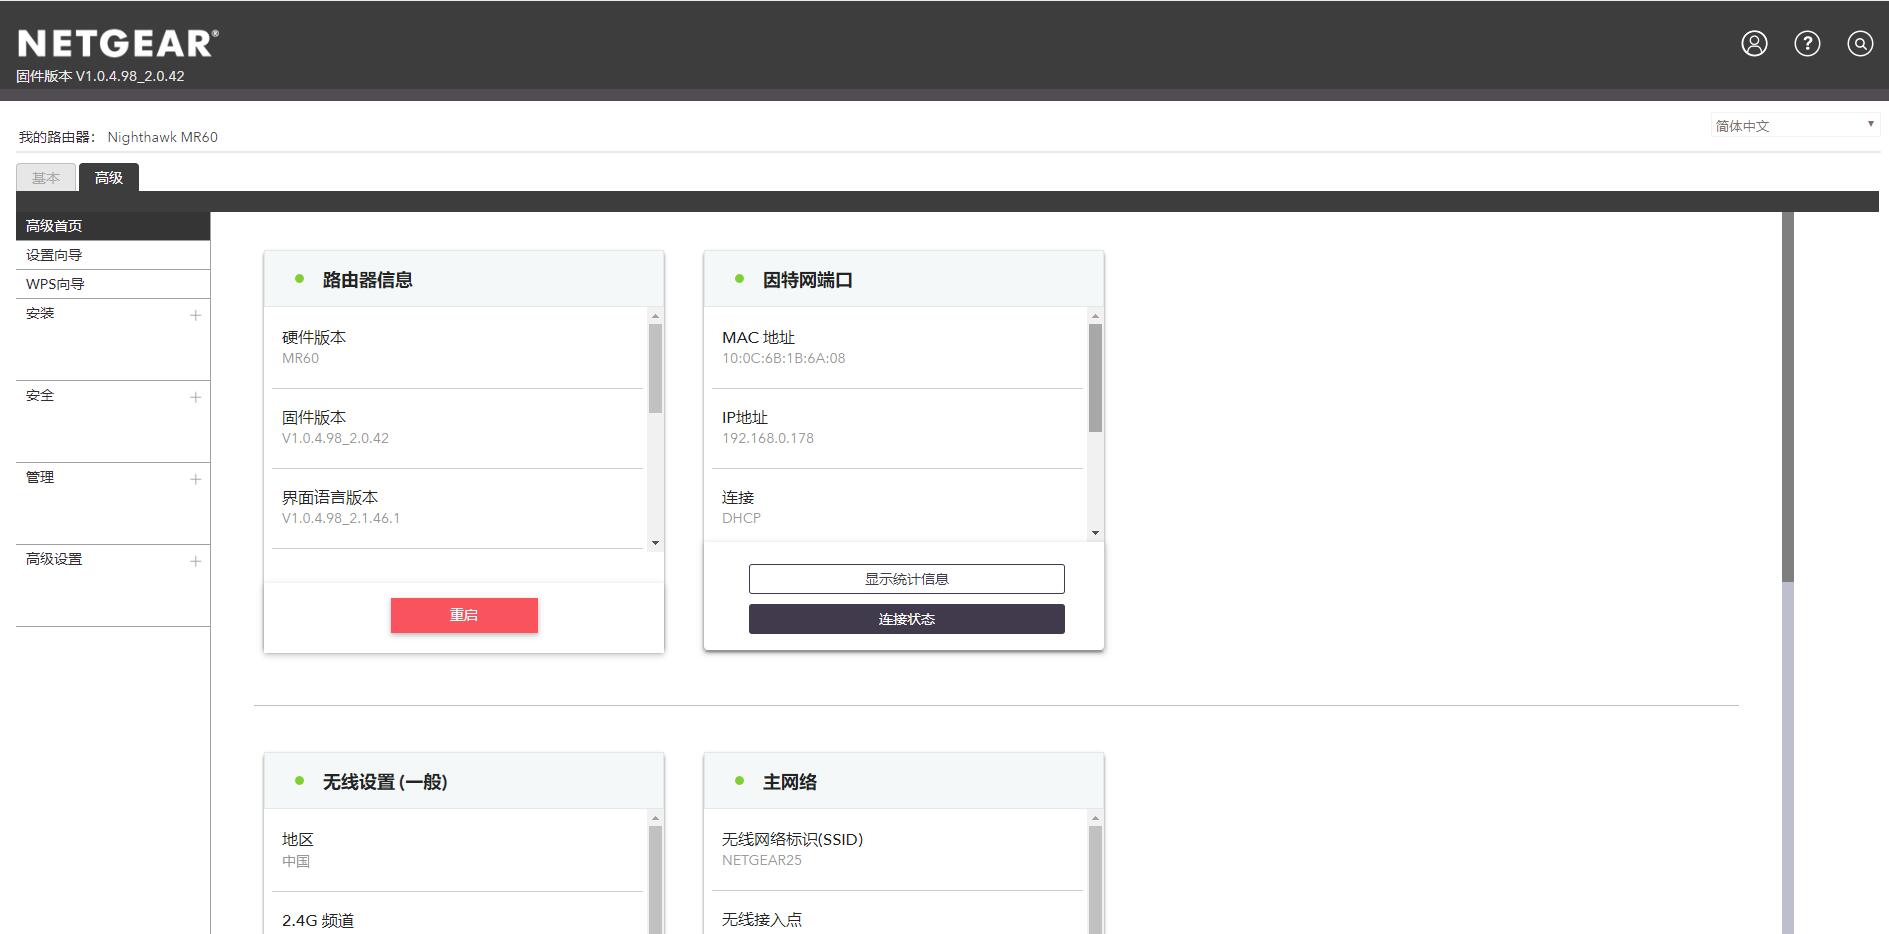Open WPS向导 in the sidebar
This screenshot has height=934, width=1889.
(55, 284)
